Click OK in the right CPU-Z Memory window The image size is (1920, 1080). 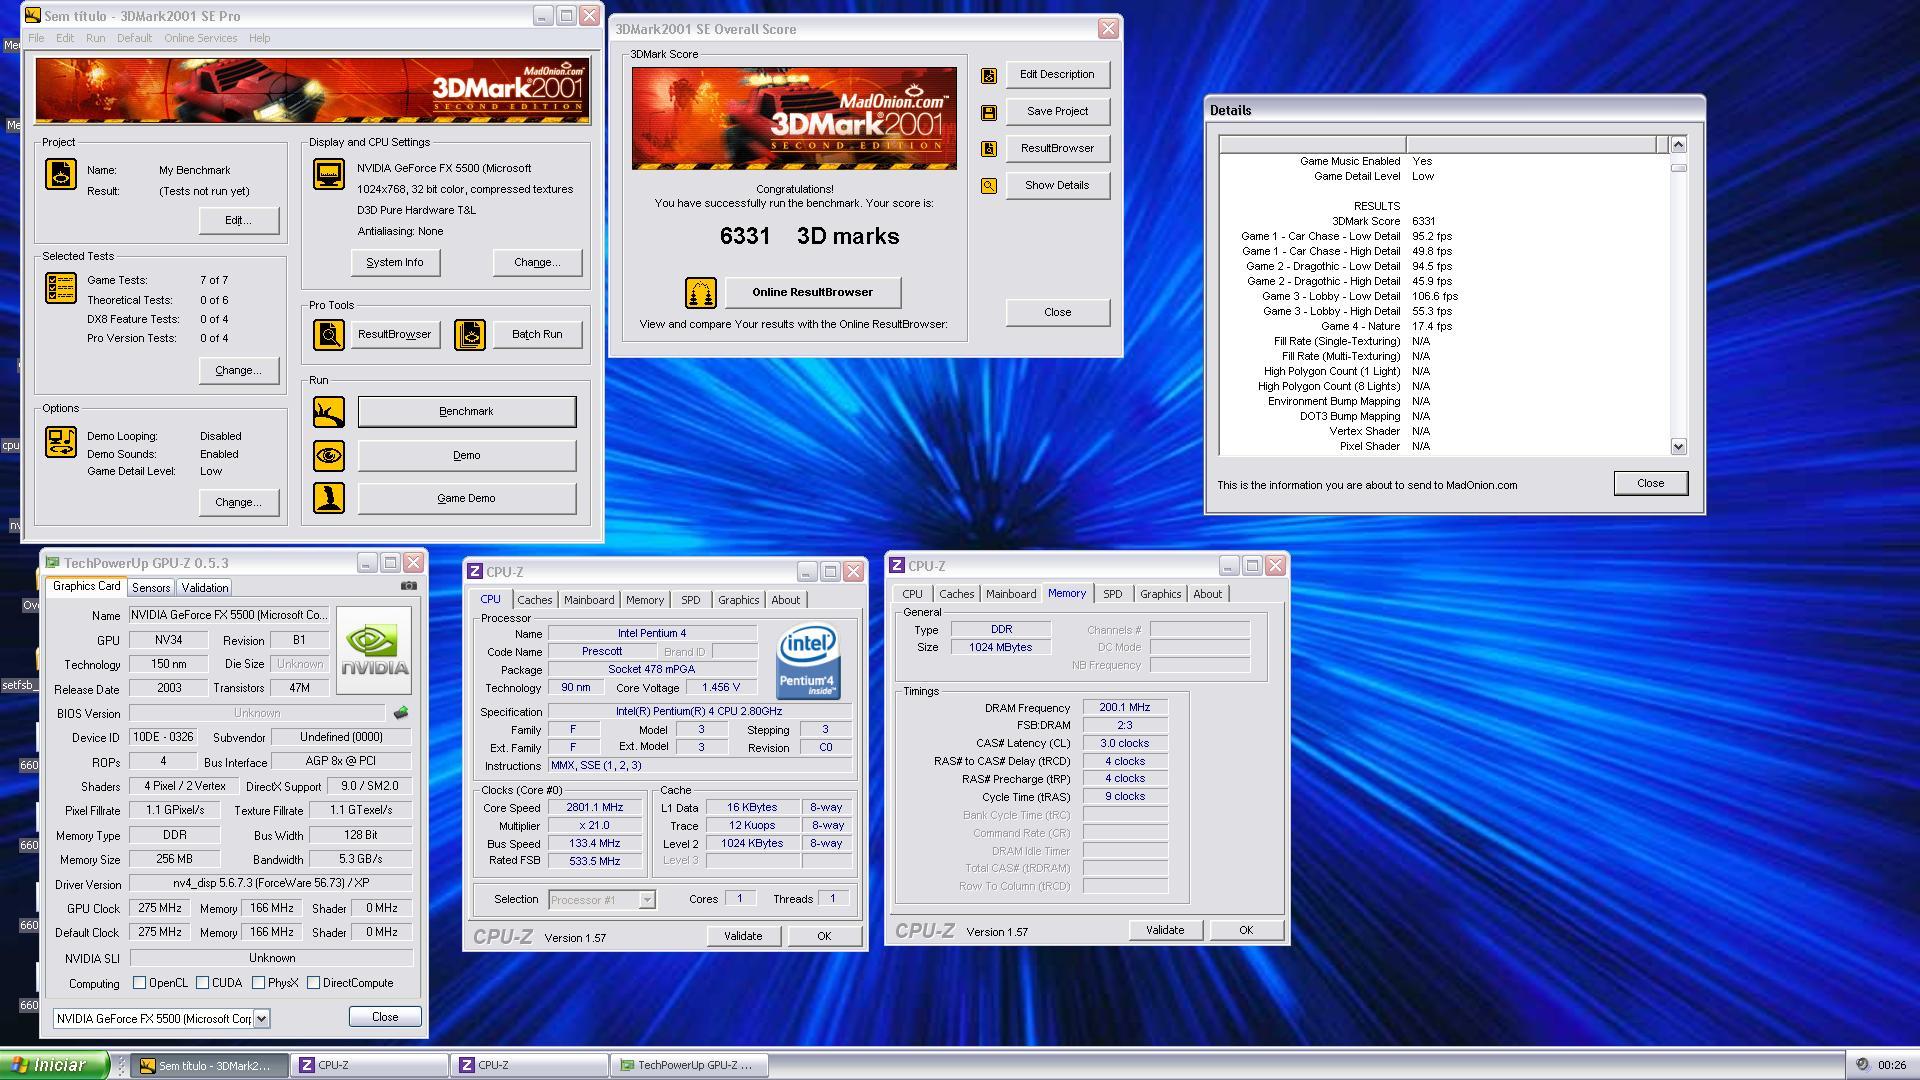pos(1246,930)
